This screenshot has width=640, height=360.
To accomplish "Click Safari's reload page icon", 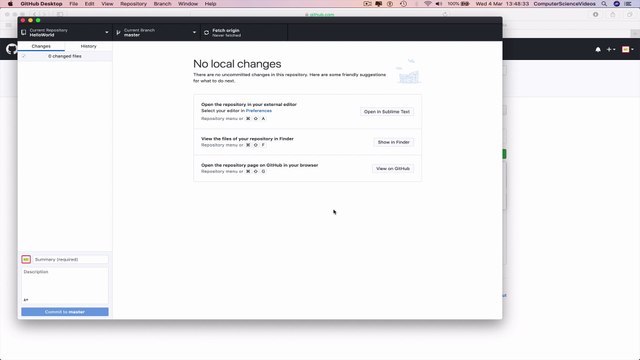I will tap(445, 14).
